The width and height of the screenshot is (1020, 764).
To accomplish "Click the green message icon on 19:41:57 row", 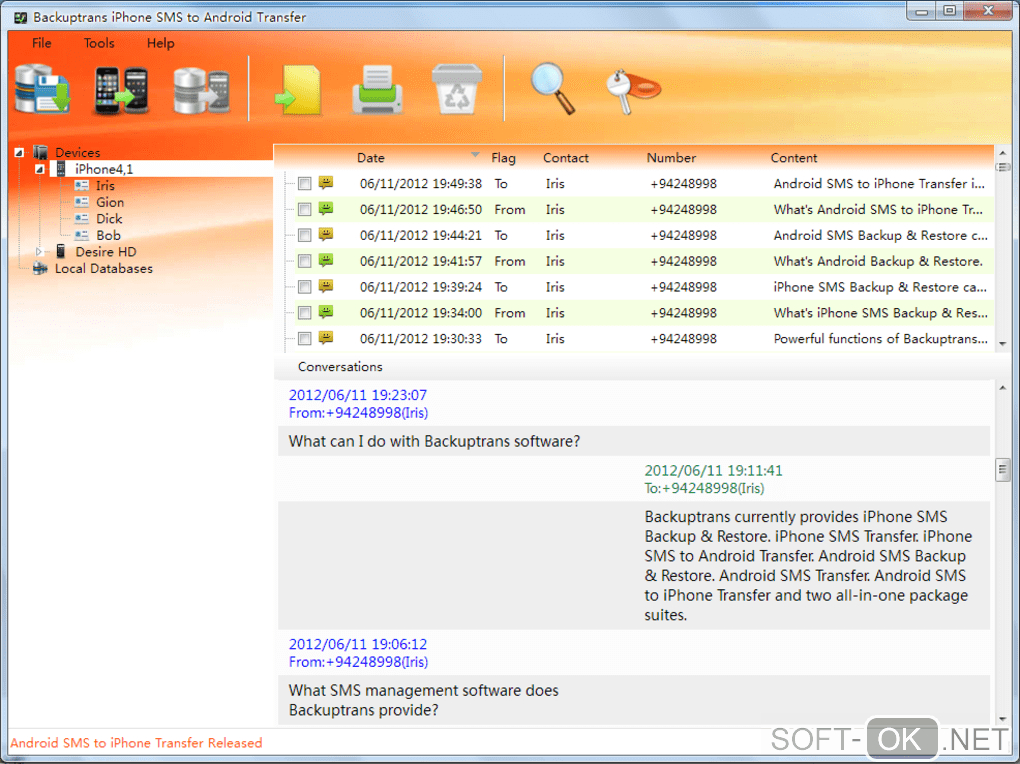I will pyautogui.click(x=326, y=260).
